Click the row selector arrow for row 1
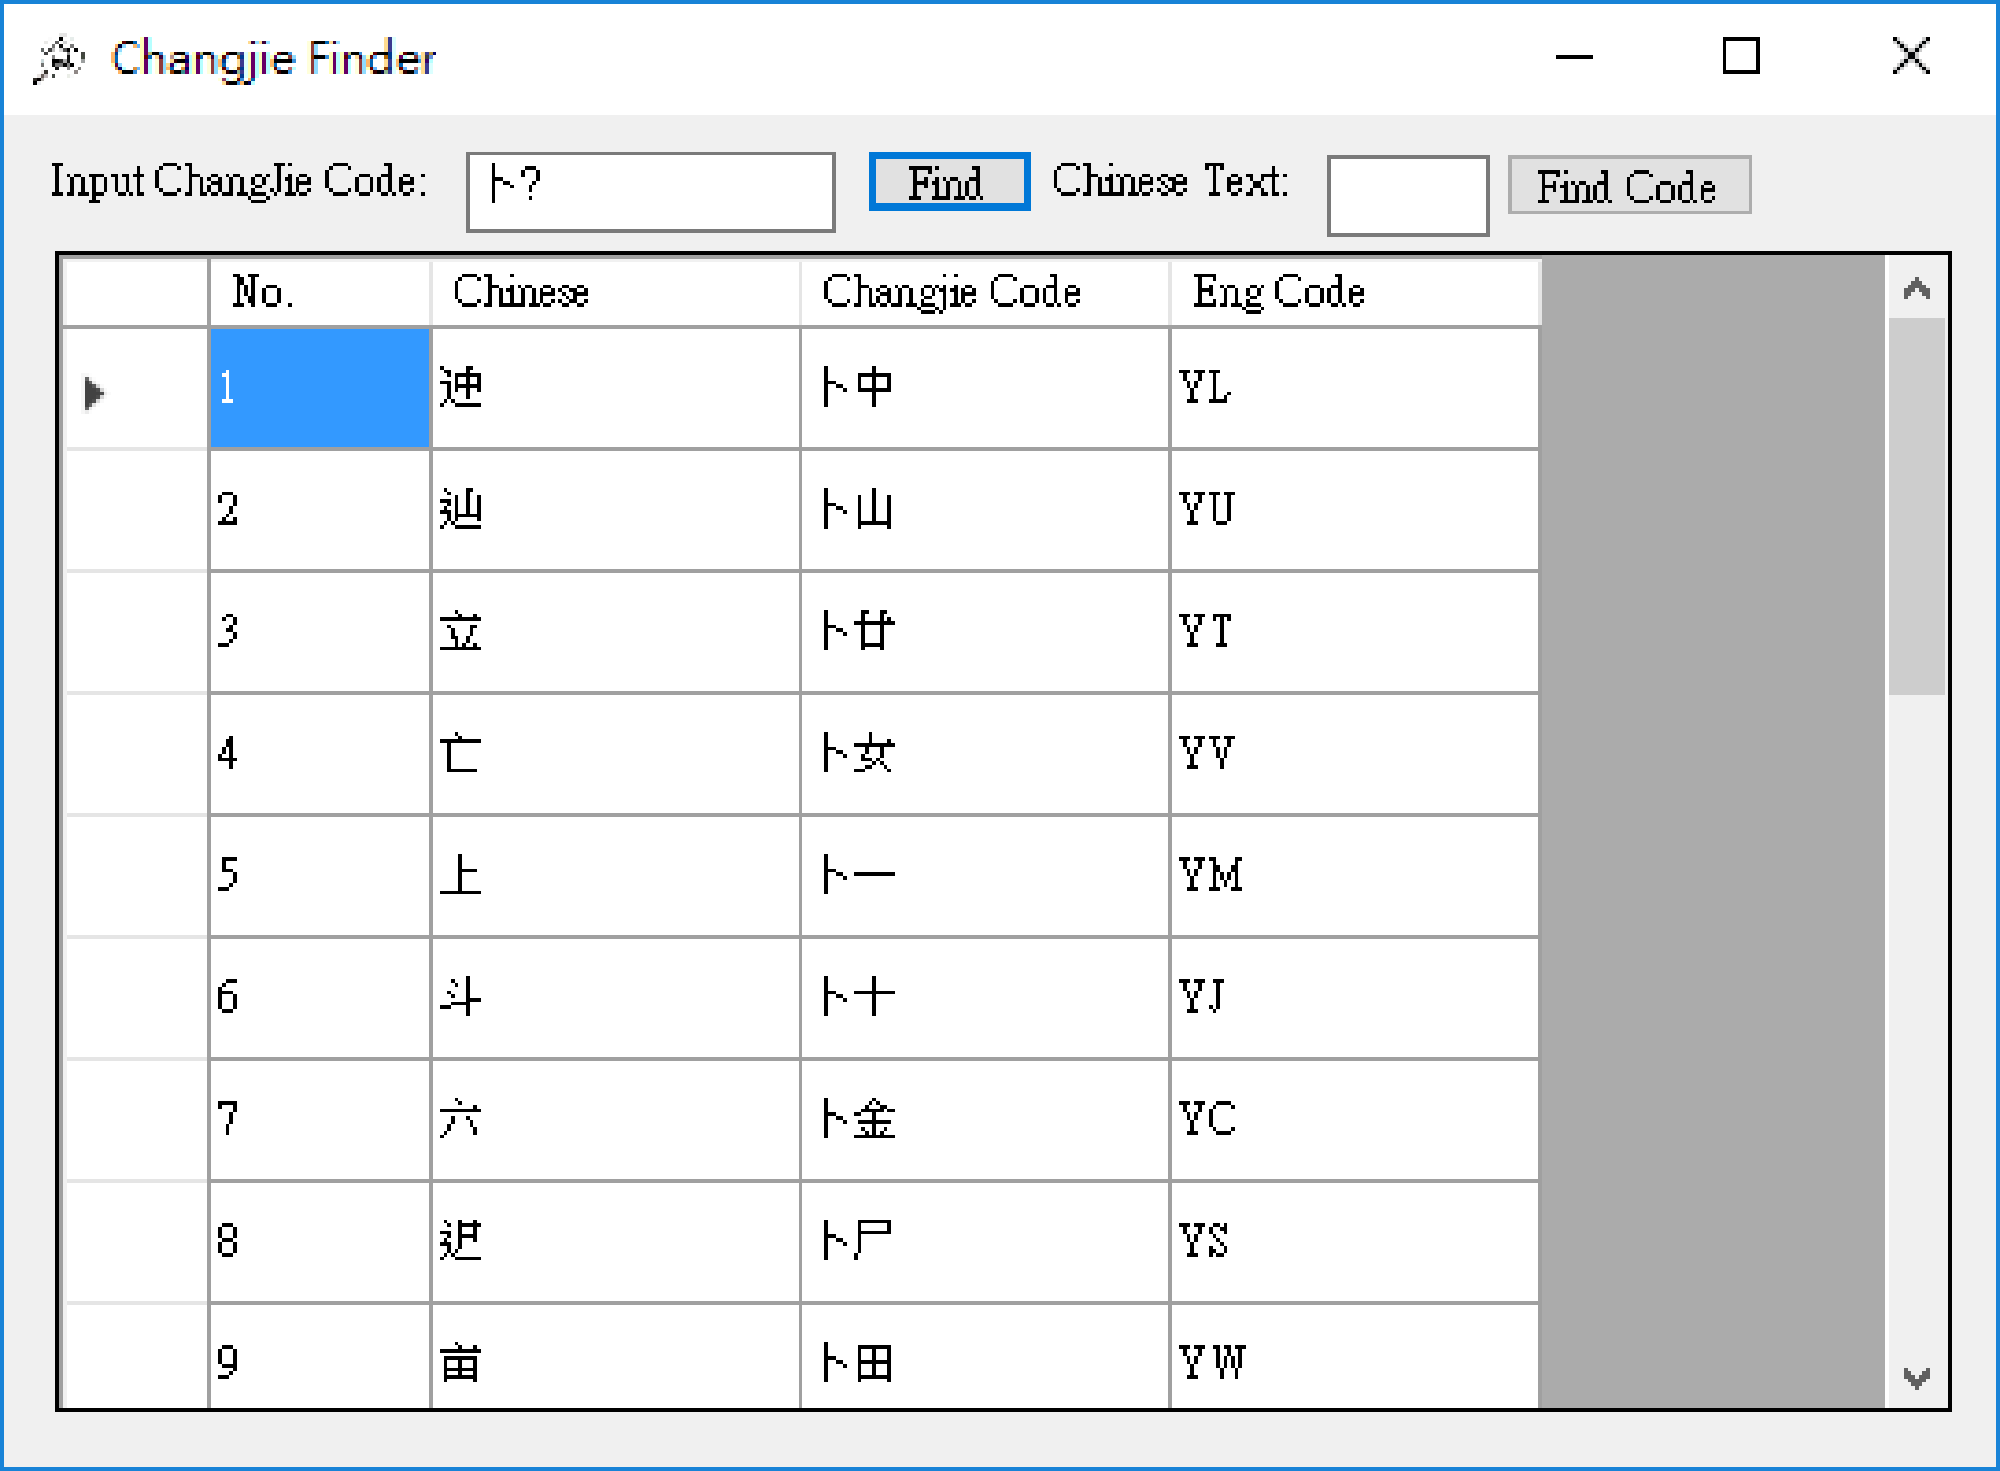Image resolution: width=2000 pixels, height=1471 pixels. click(x=94, y=392)
